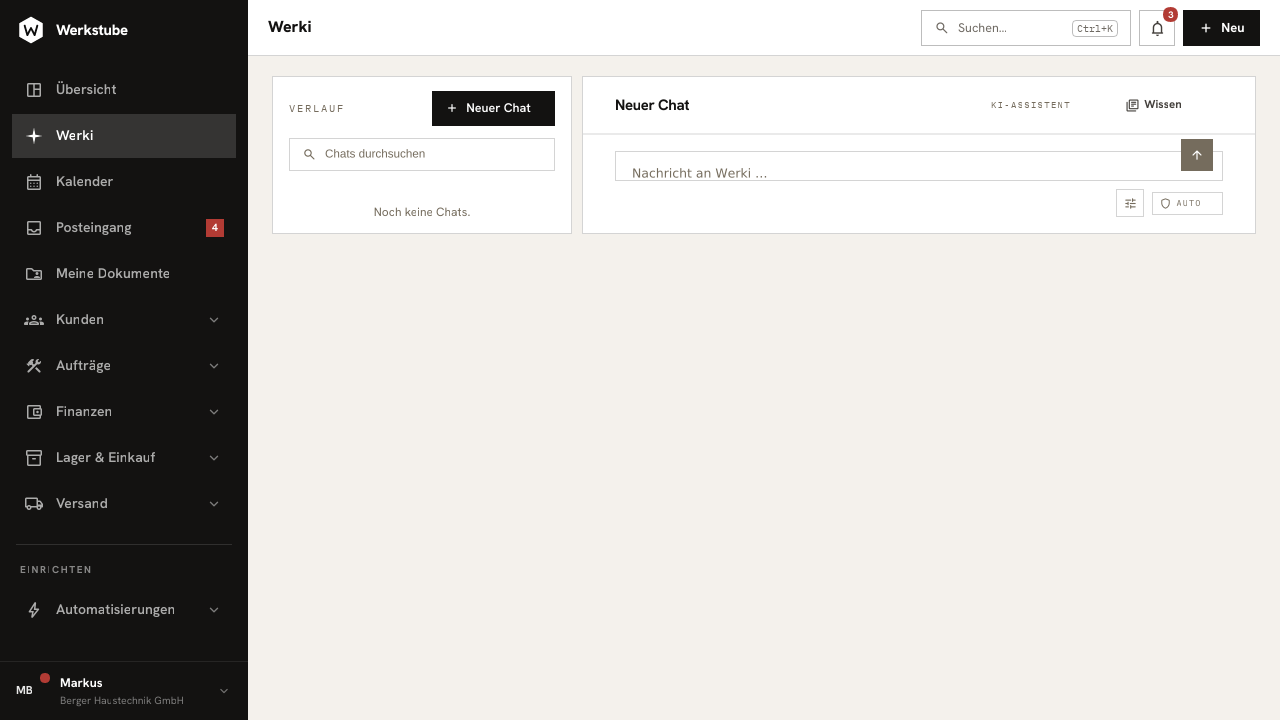Viewport: 1280px width, 720px height.
Task: Click into the Suchen… search field
Action: click(1025, 28)
